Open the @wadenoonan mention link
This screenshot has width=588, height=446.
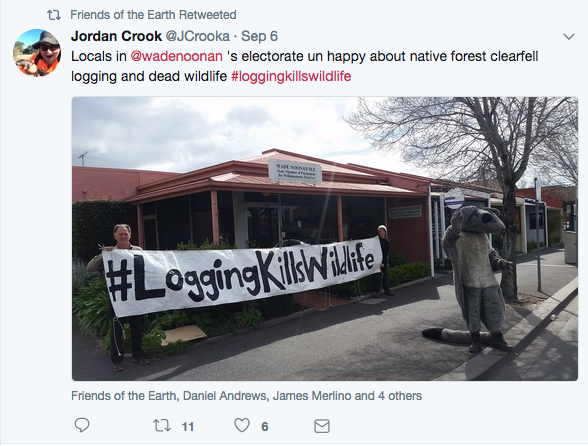pos(177,56)
